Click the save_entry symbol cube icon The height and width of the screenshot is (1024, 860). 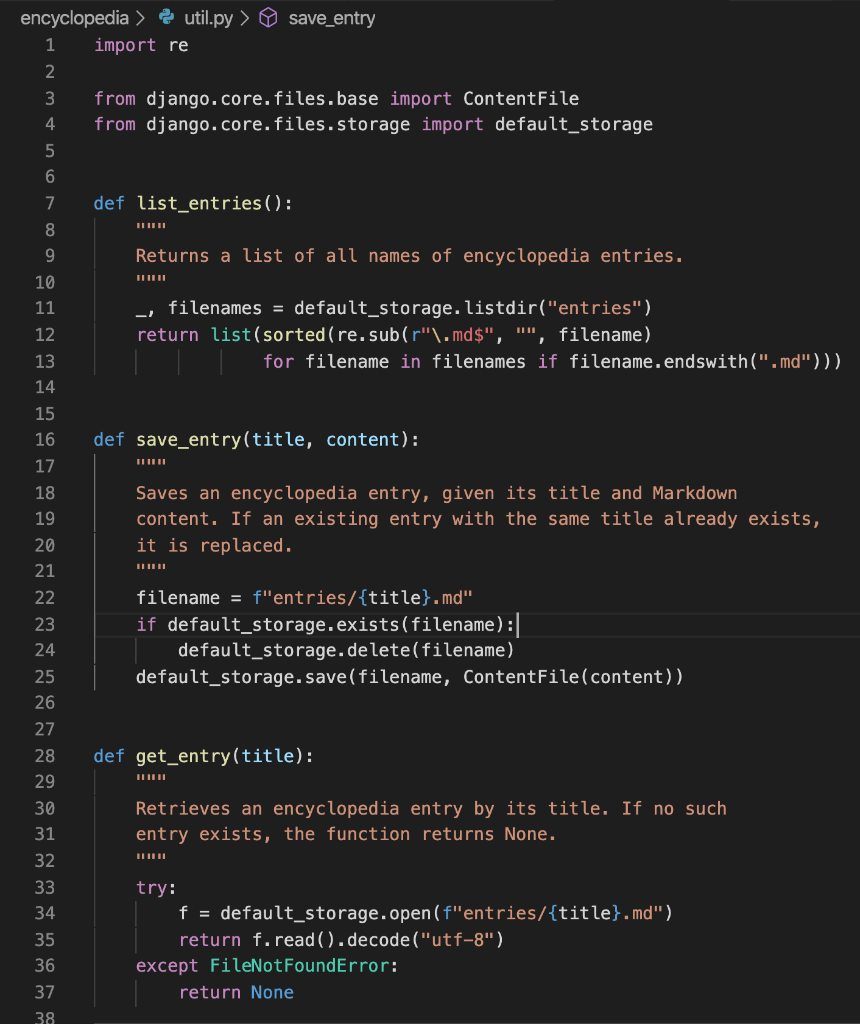point(267,17)
